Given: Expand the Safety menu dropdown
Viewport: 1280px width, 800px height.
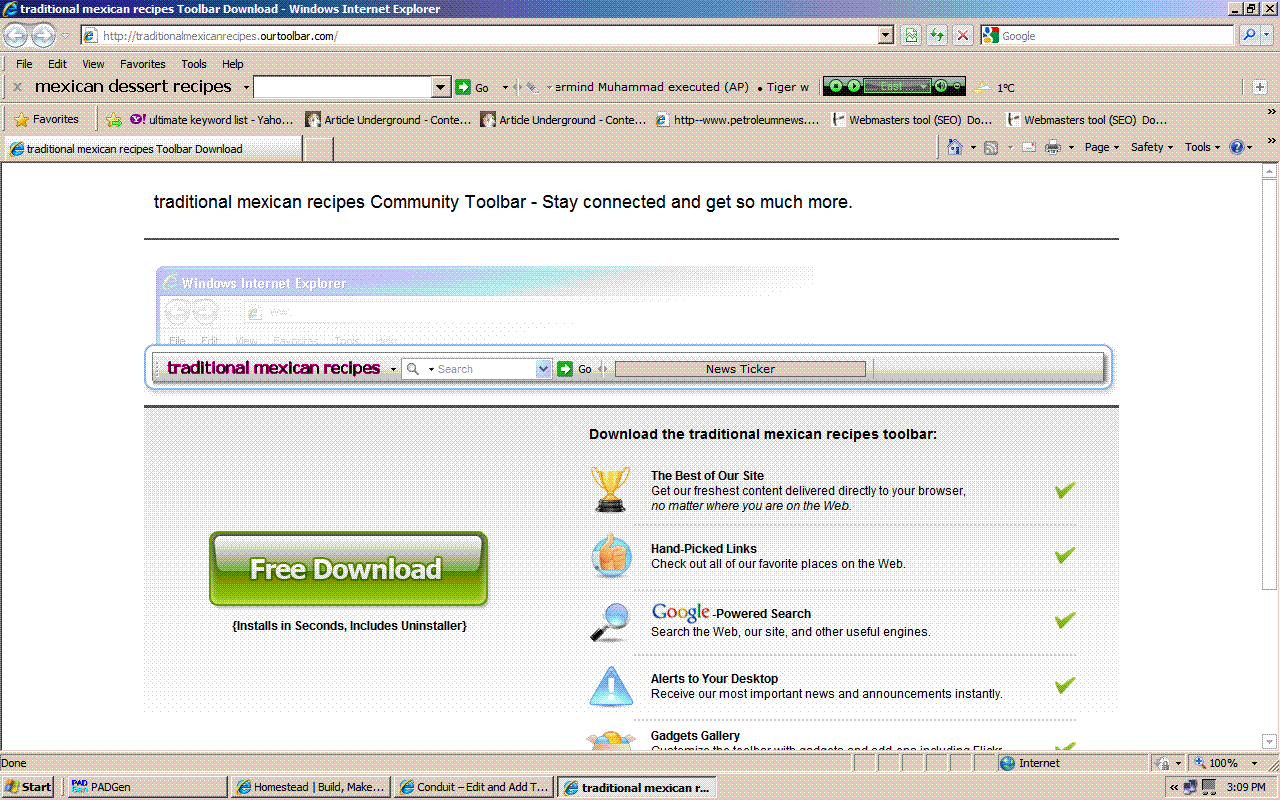Looking at the screenshot, I should (x=1152, y=147).
